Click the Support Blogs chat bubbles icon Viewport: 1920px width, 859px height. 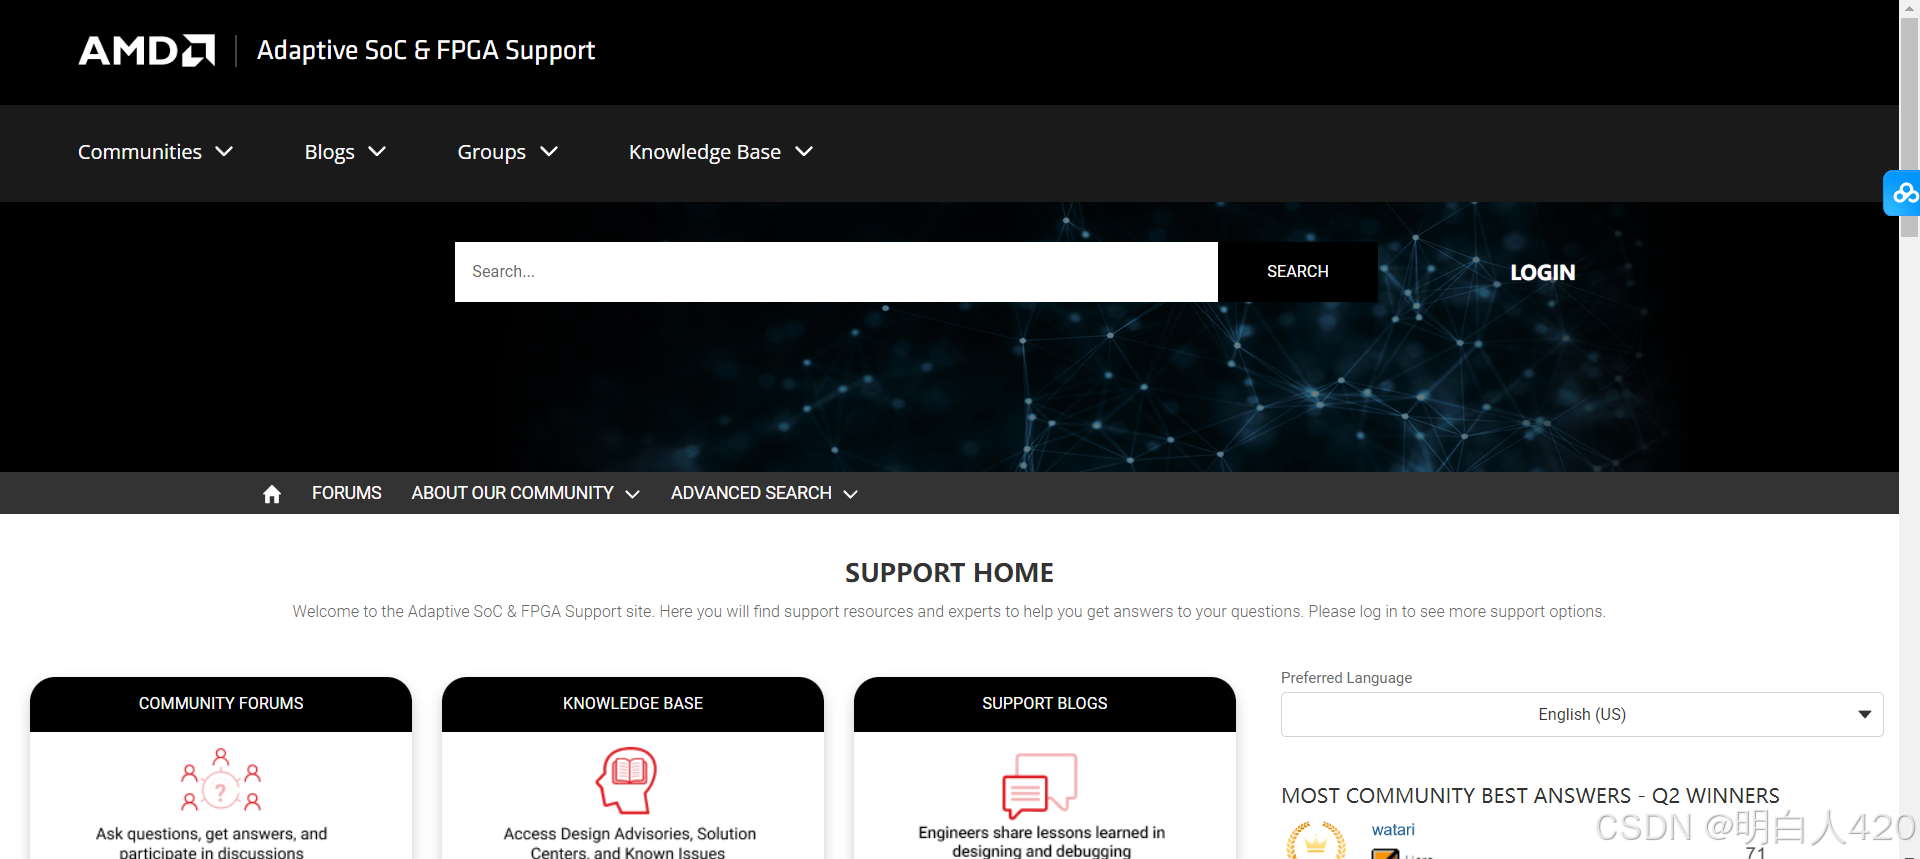[1040, 785]
